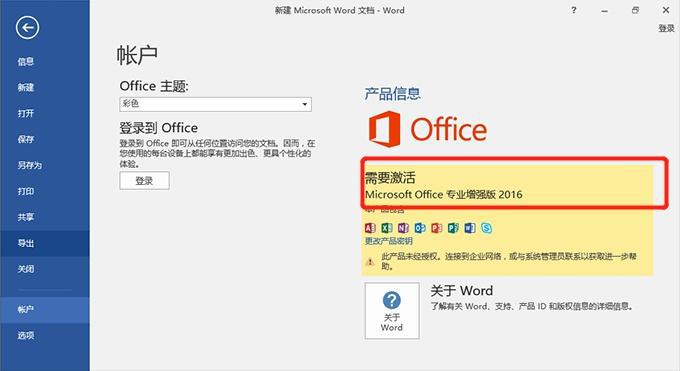This screenshot has width=680, height=371.
Task: Click the PowerPoint app icon
Action: coord(437,228)
